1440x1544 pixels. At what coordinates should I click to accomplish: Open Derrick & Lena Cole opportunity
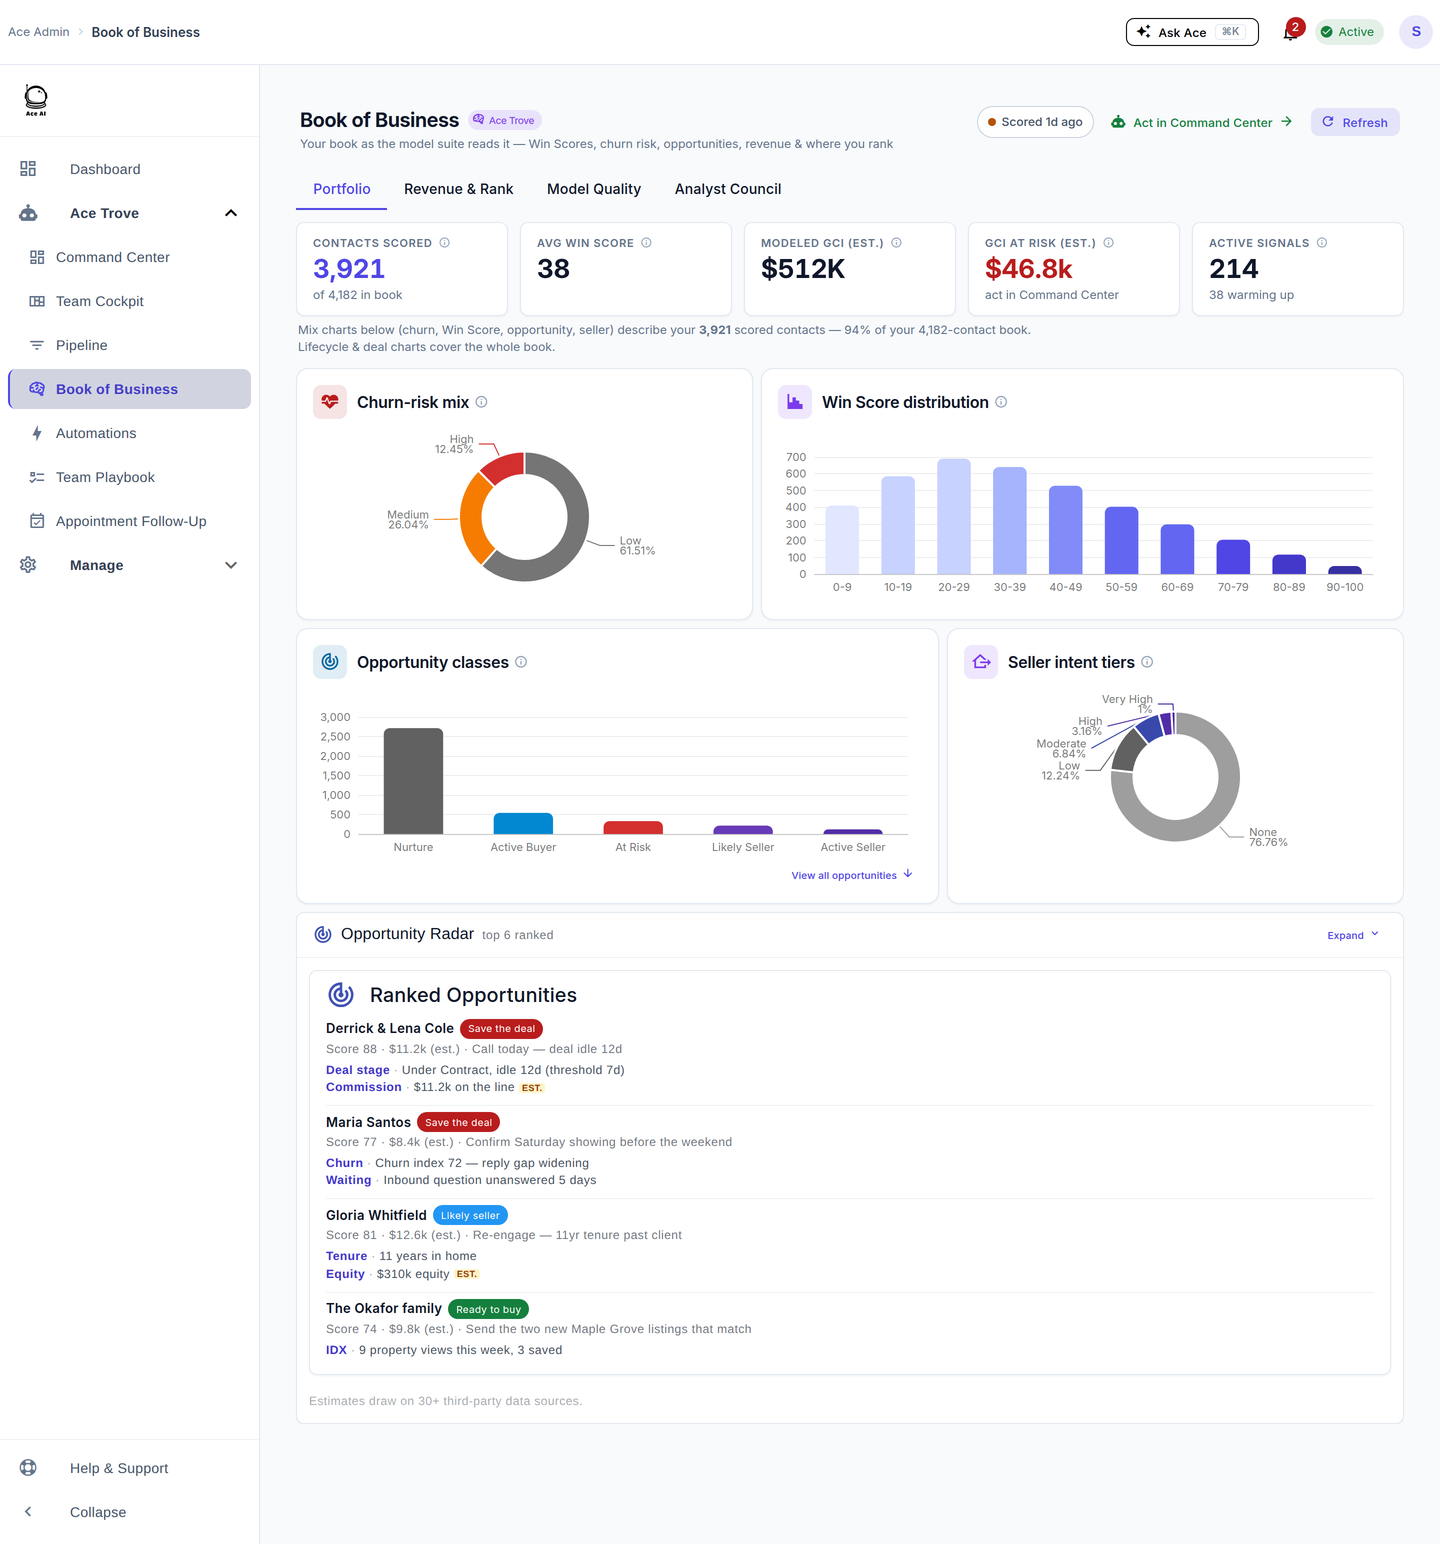[390, 1028]
